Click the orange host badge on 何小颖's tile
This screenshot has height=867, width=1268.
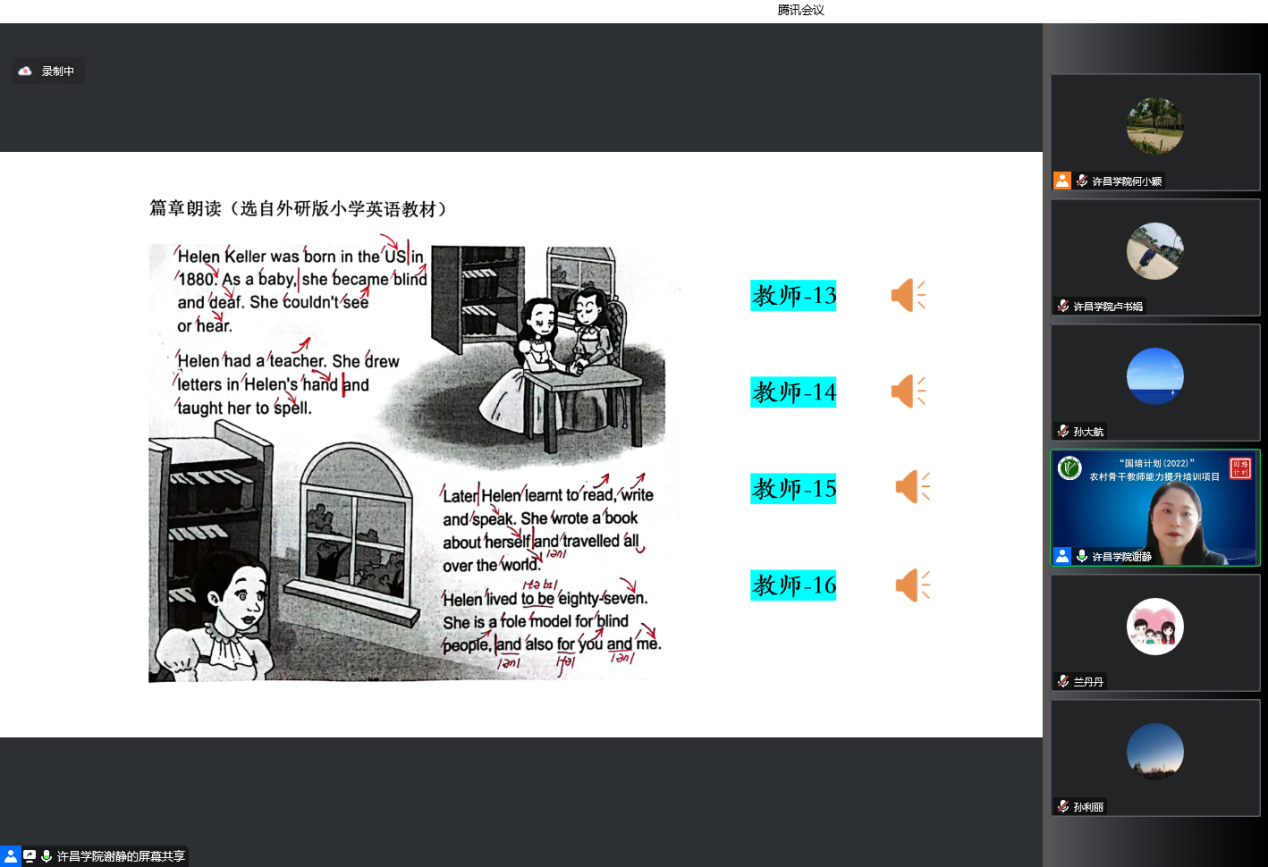coord(1062,181)
